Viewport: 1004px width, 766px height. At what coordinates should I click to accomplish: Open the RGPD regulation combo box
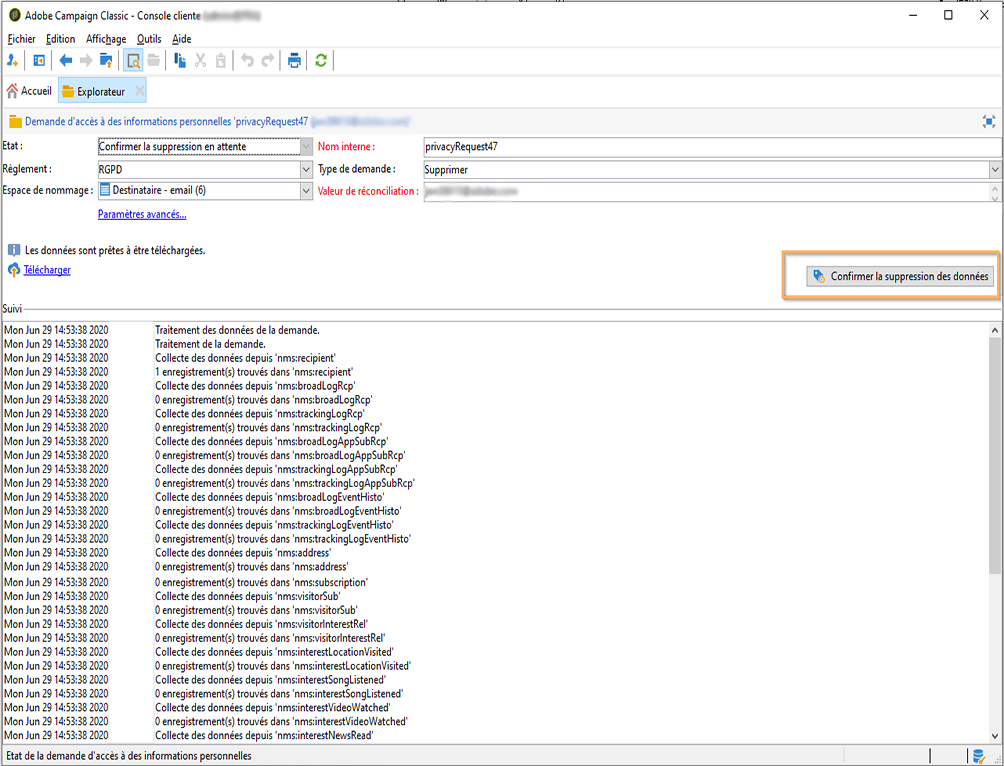point(205,170)
